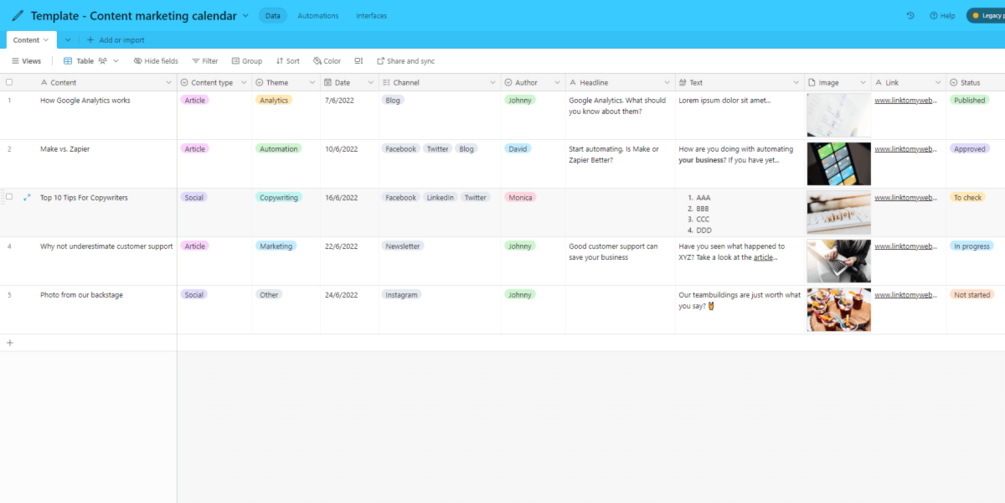Screen dimensions: 1005x503
Task: Open the Channel column dropdown arrow
Action: click(493, 83)
